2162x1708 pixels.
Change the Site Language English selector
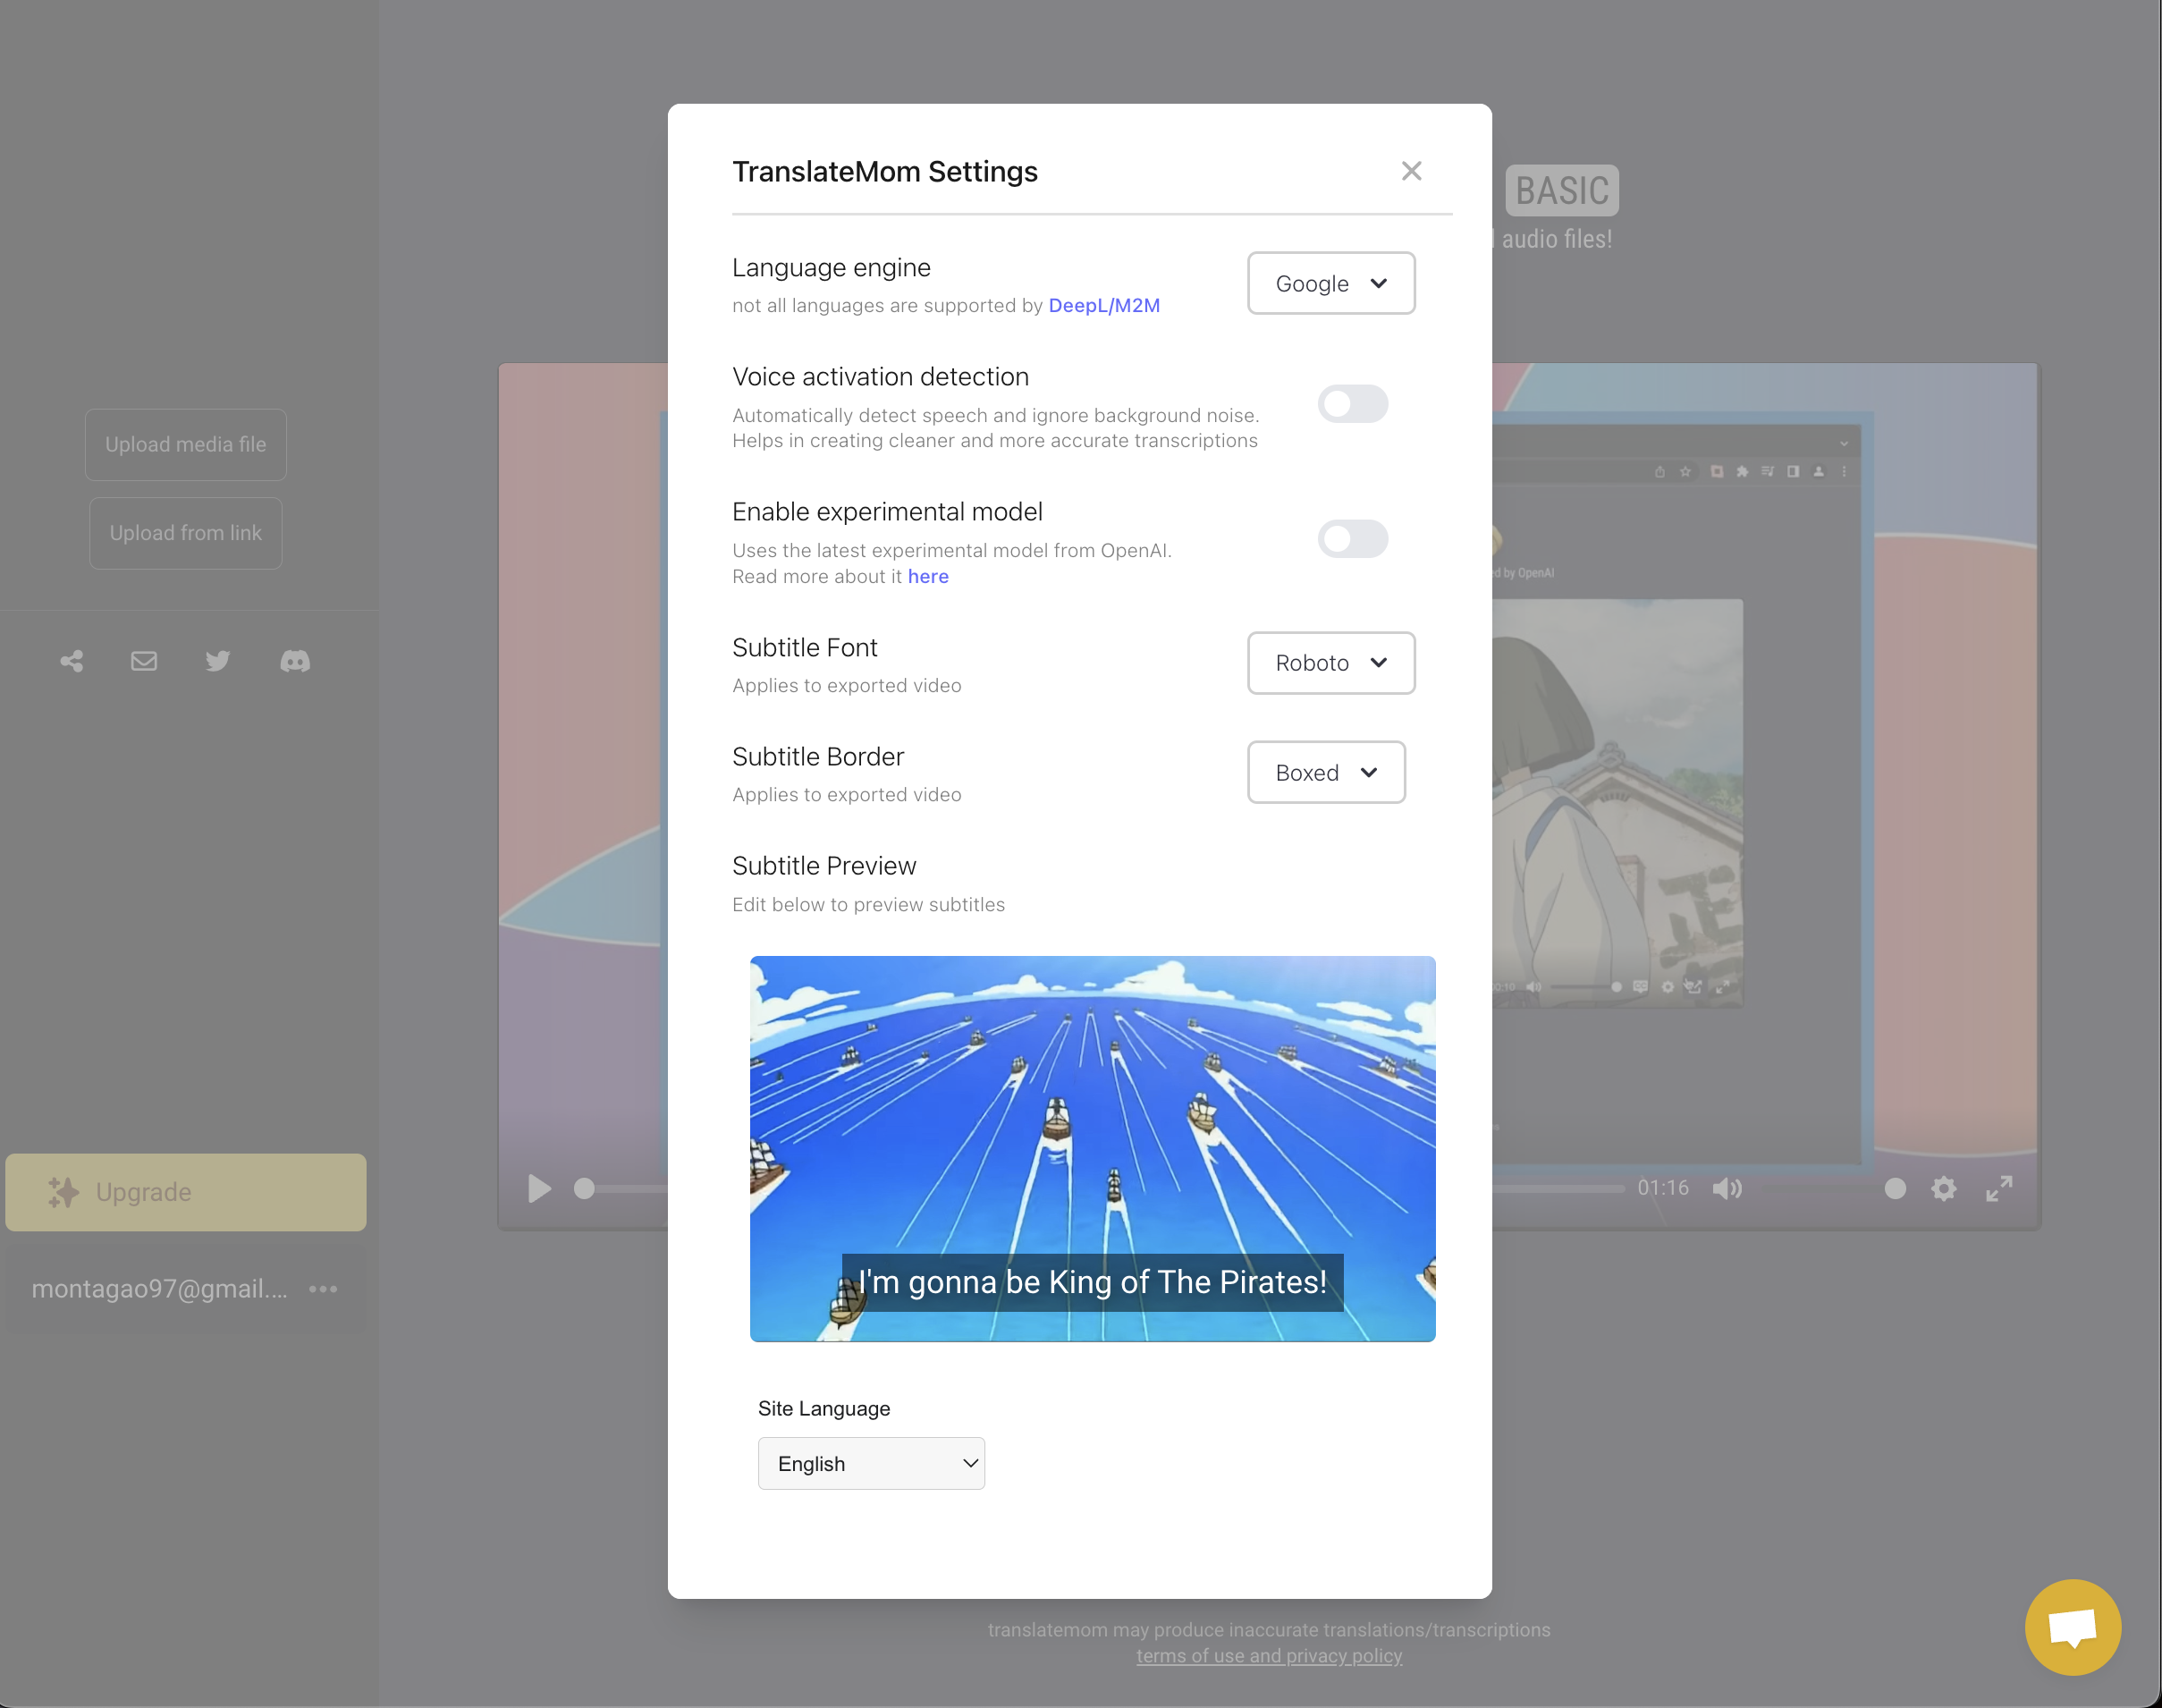(871, 1463)
